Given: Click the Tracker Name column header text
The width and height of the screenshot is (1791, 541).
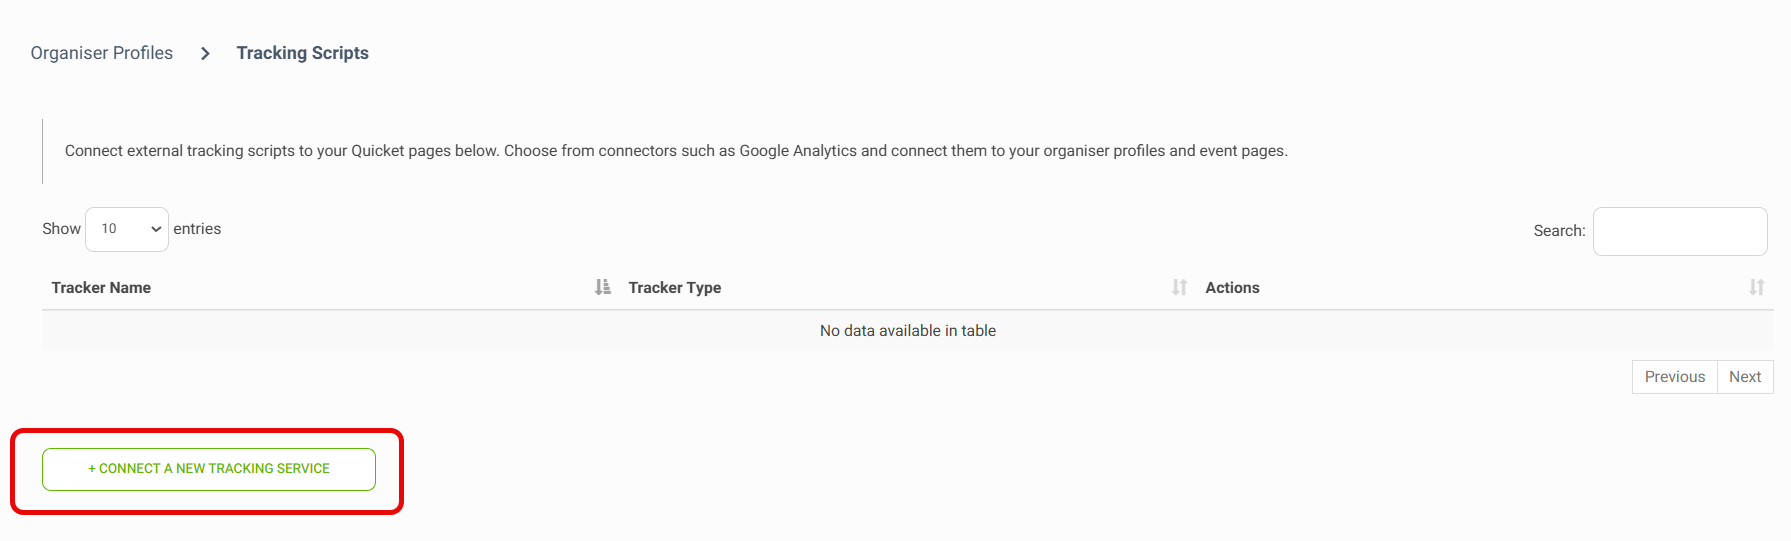Looking at the screenshot, I should pyautogui.click(x=101, y=288).
